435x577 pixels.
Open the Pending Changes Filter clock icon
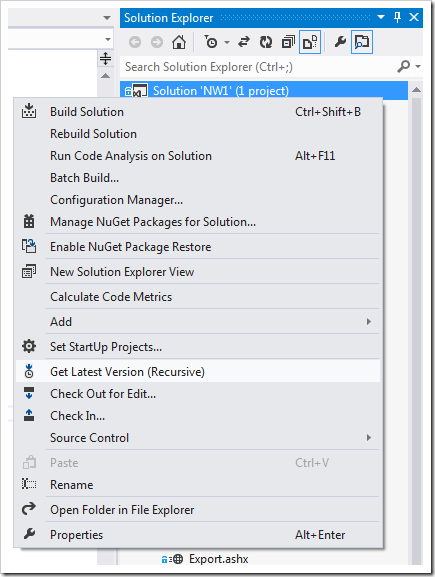coord(211,42)
